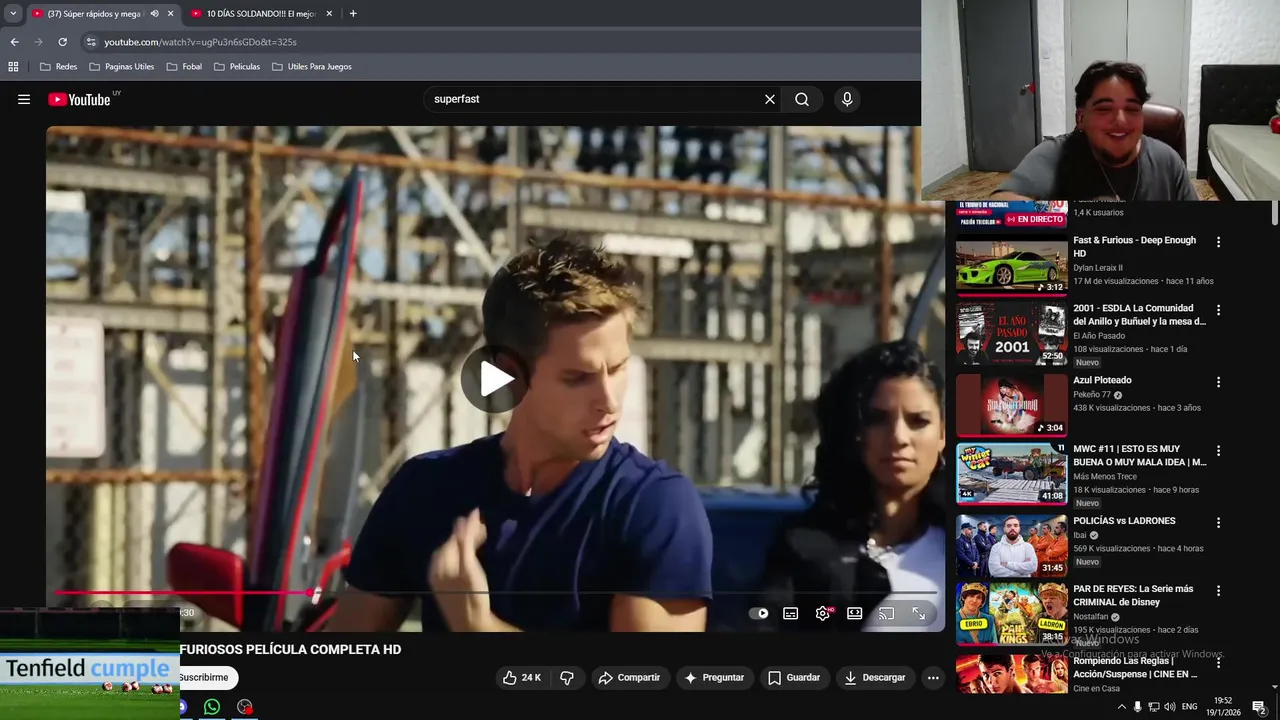Play the paused video with center play button
The image size is (1280, 720).
(496, 378)
